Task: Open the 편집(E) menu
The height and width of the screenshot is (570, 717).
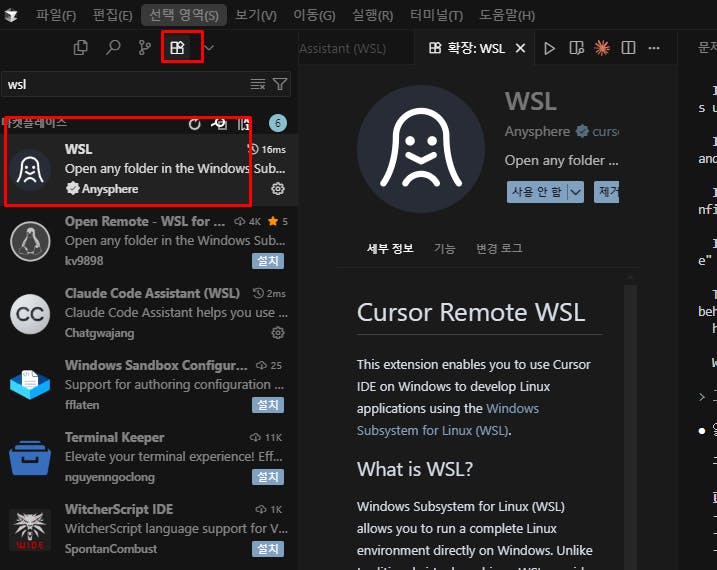Action: click(x=112, y=16)
